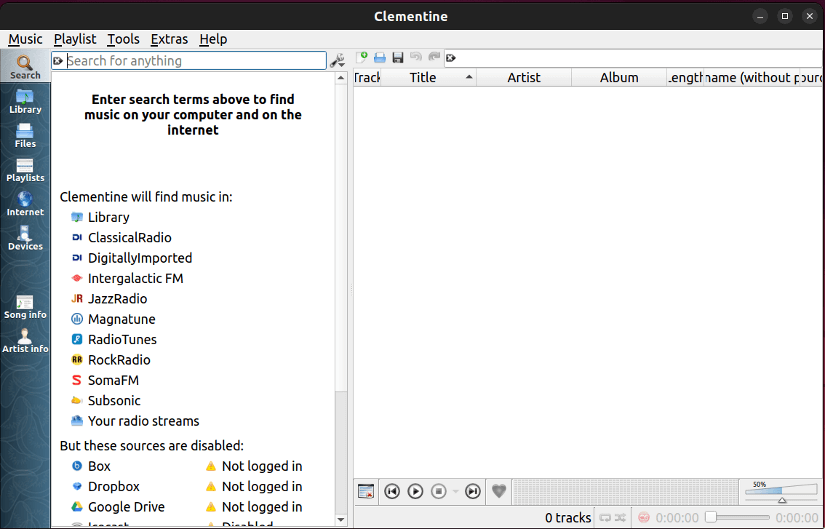825x529 pixels.
Task: Adjust the 50% volume slider
Action: [x=781, y=491]
